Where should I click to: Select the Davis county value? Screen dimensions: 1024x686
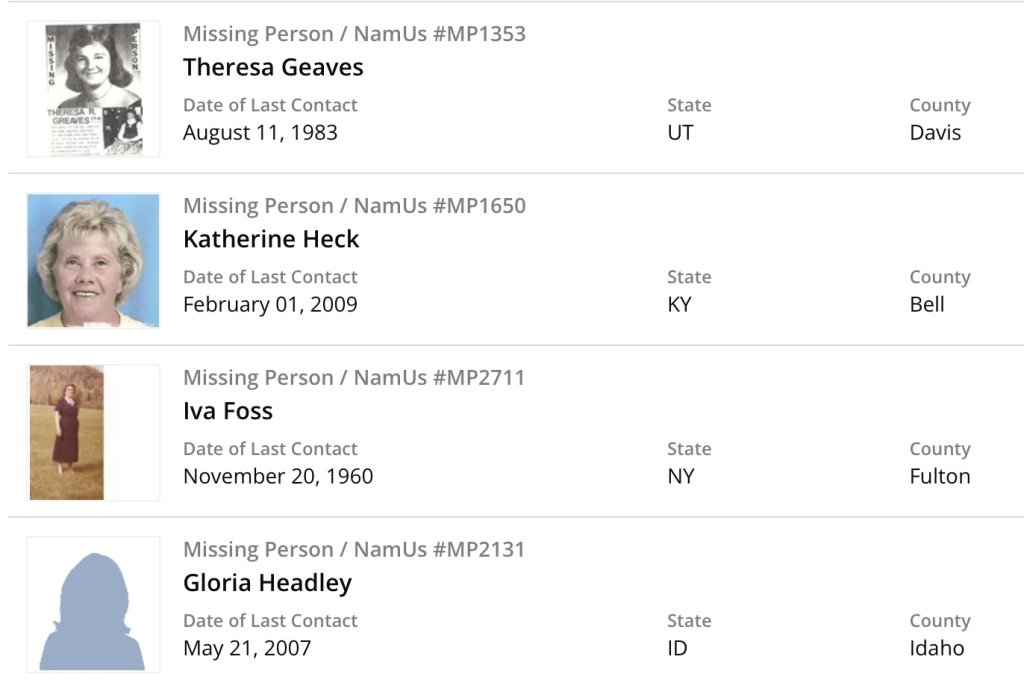point(935,132)
